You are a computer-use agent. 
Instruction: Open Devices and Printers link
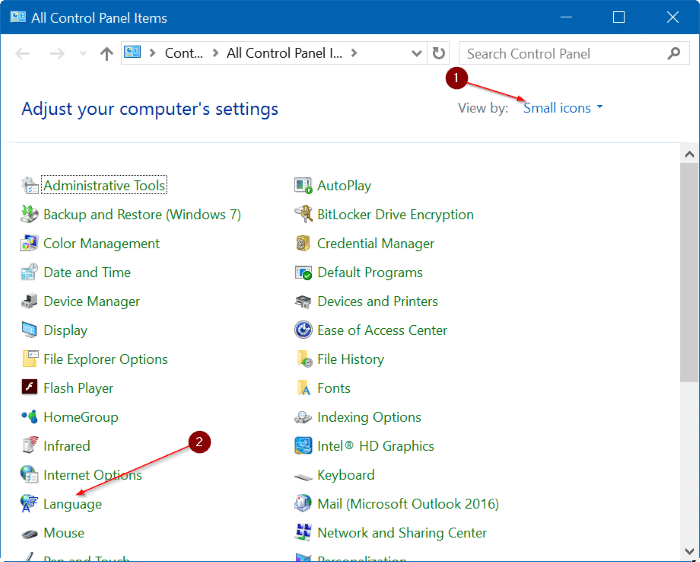tap(377, 301)
